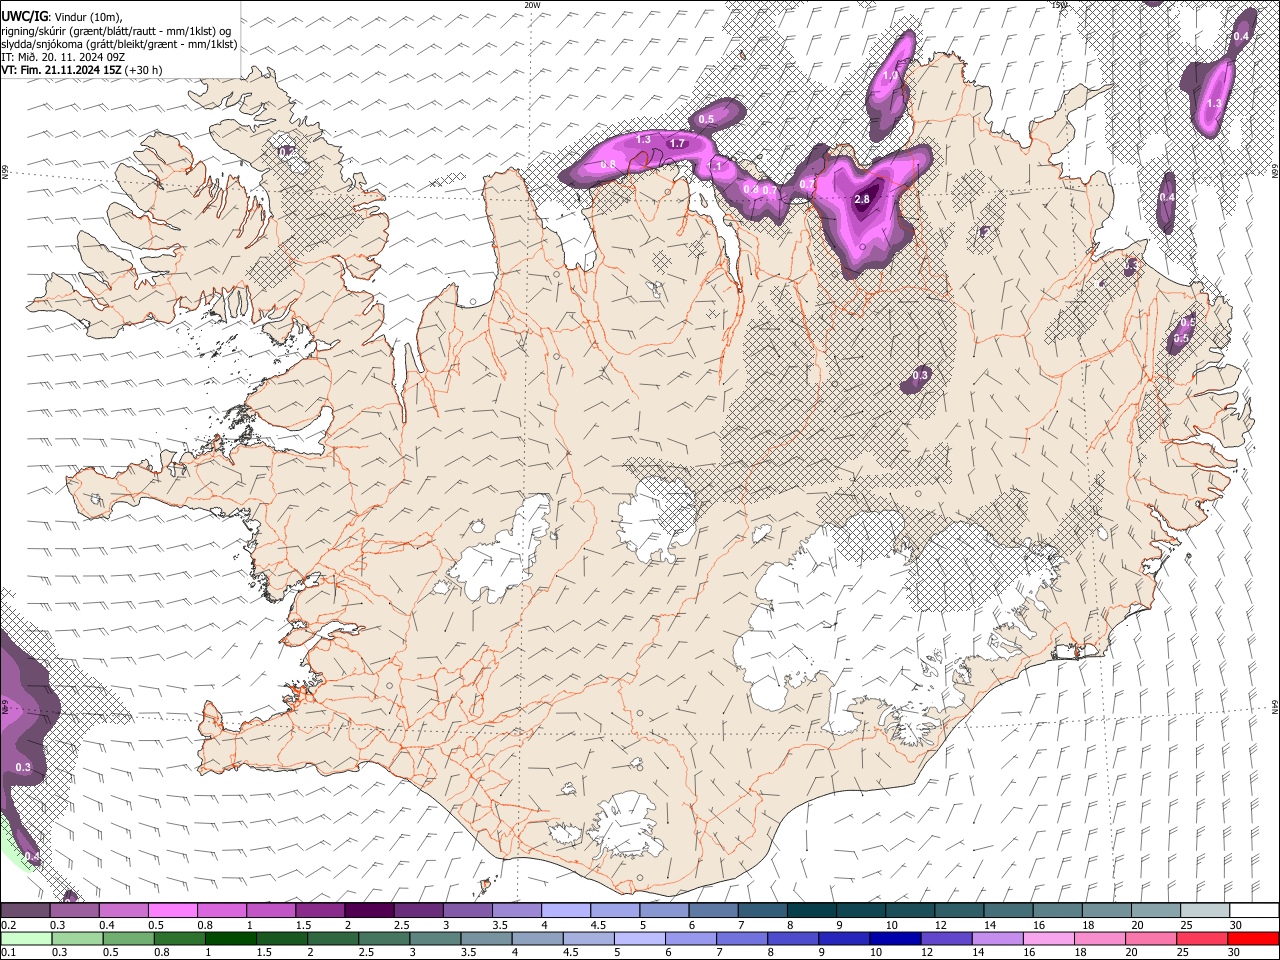Click the 18 number on the rain scale
This screenshot has width=1280, height=960.
[x=1079, y=953]
